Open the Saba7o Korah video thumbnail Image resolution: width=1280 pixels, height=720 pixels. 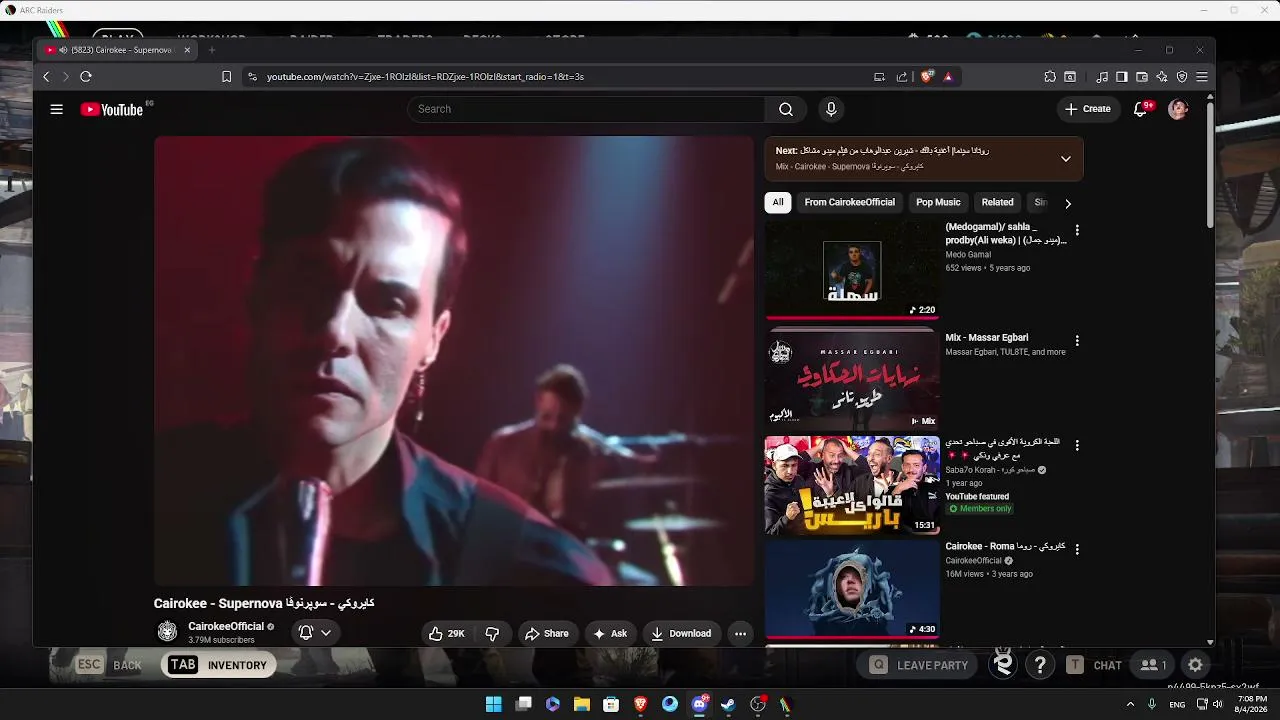(852, 485)
